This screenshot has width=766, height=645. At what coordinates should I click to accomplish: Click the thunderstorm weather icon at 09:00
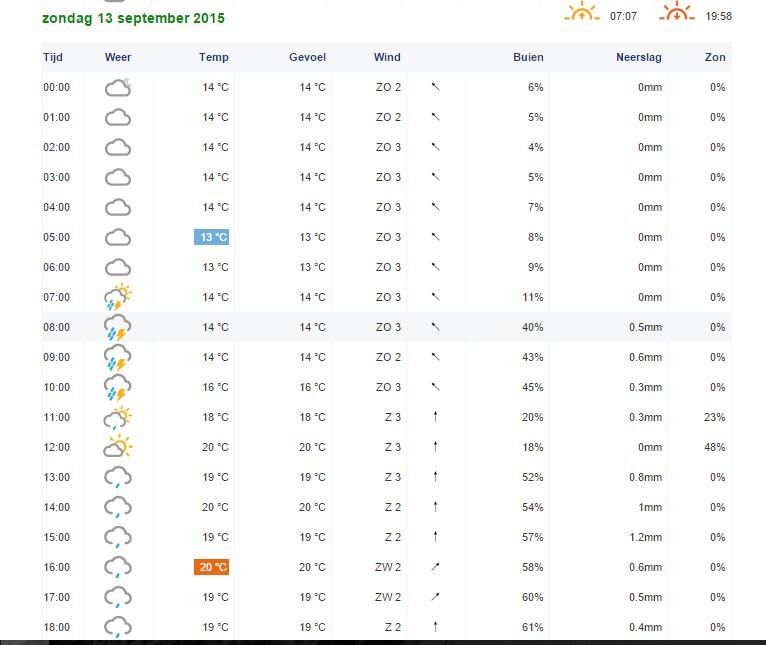tap(118, 357)
